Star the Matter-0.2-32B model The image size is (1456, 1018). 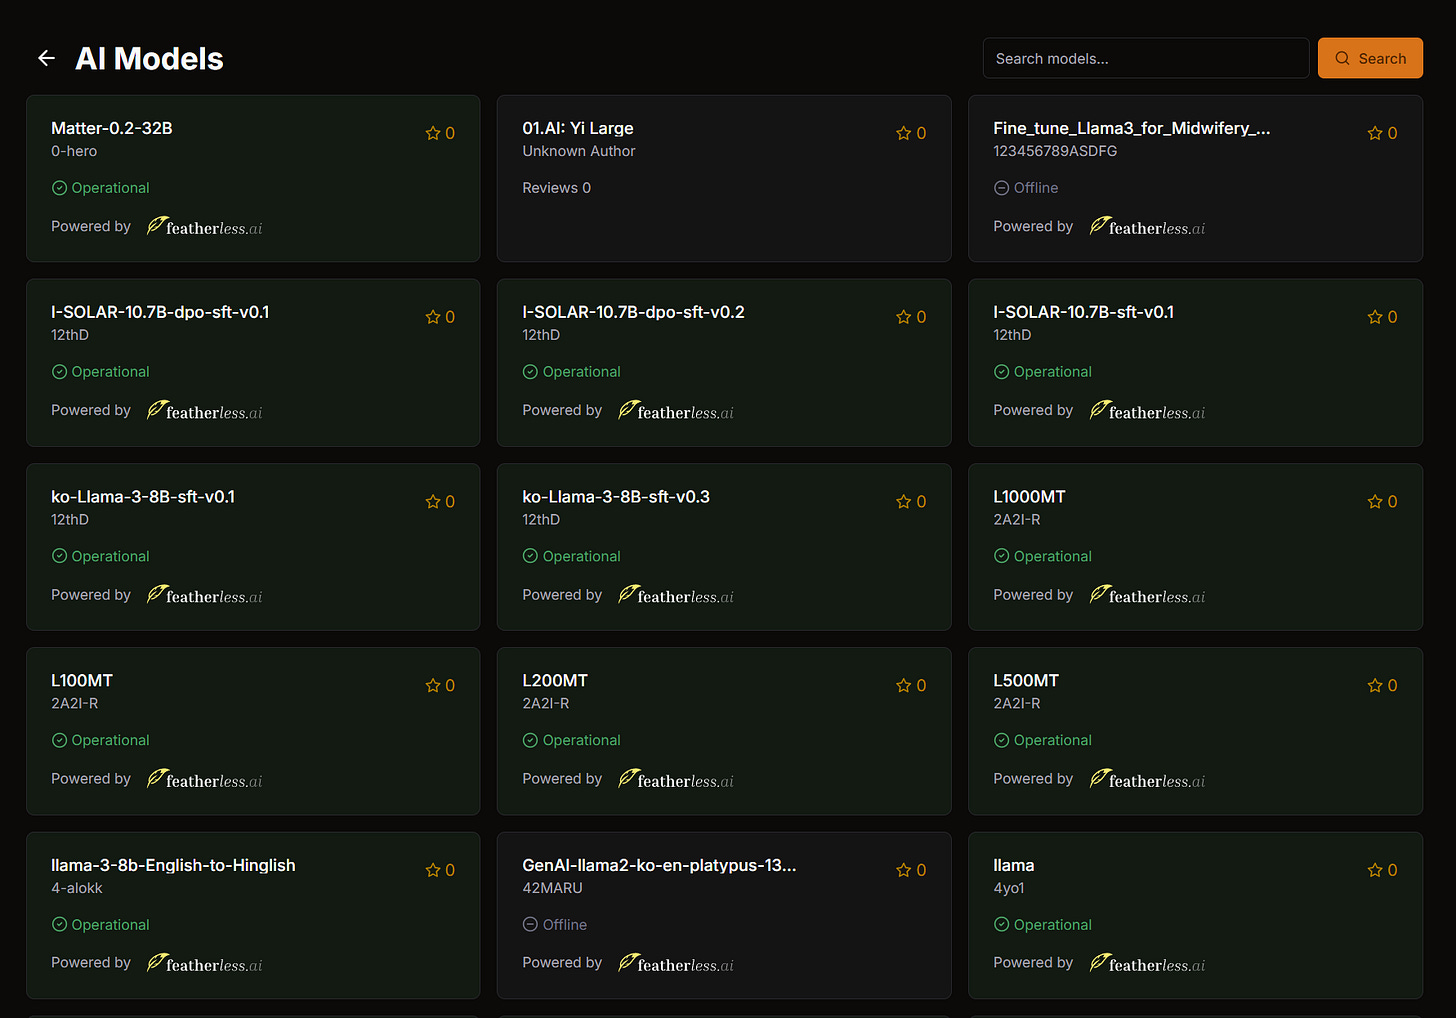tap(434, 132)
